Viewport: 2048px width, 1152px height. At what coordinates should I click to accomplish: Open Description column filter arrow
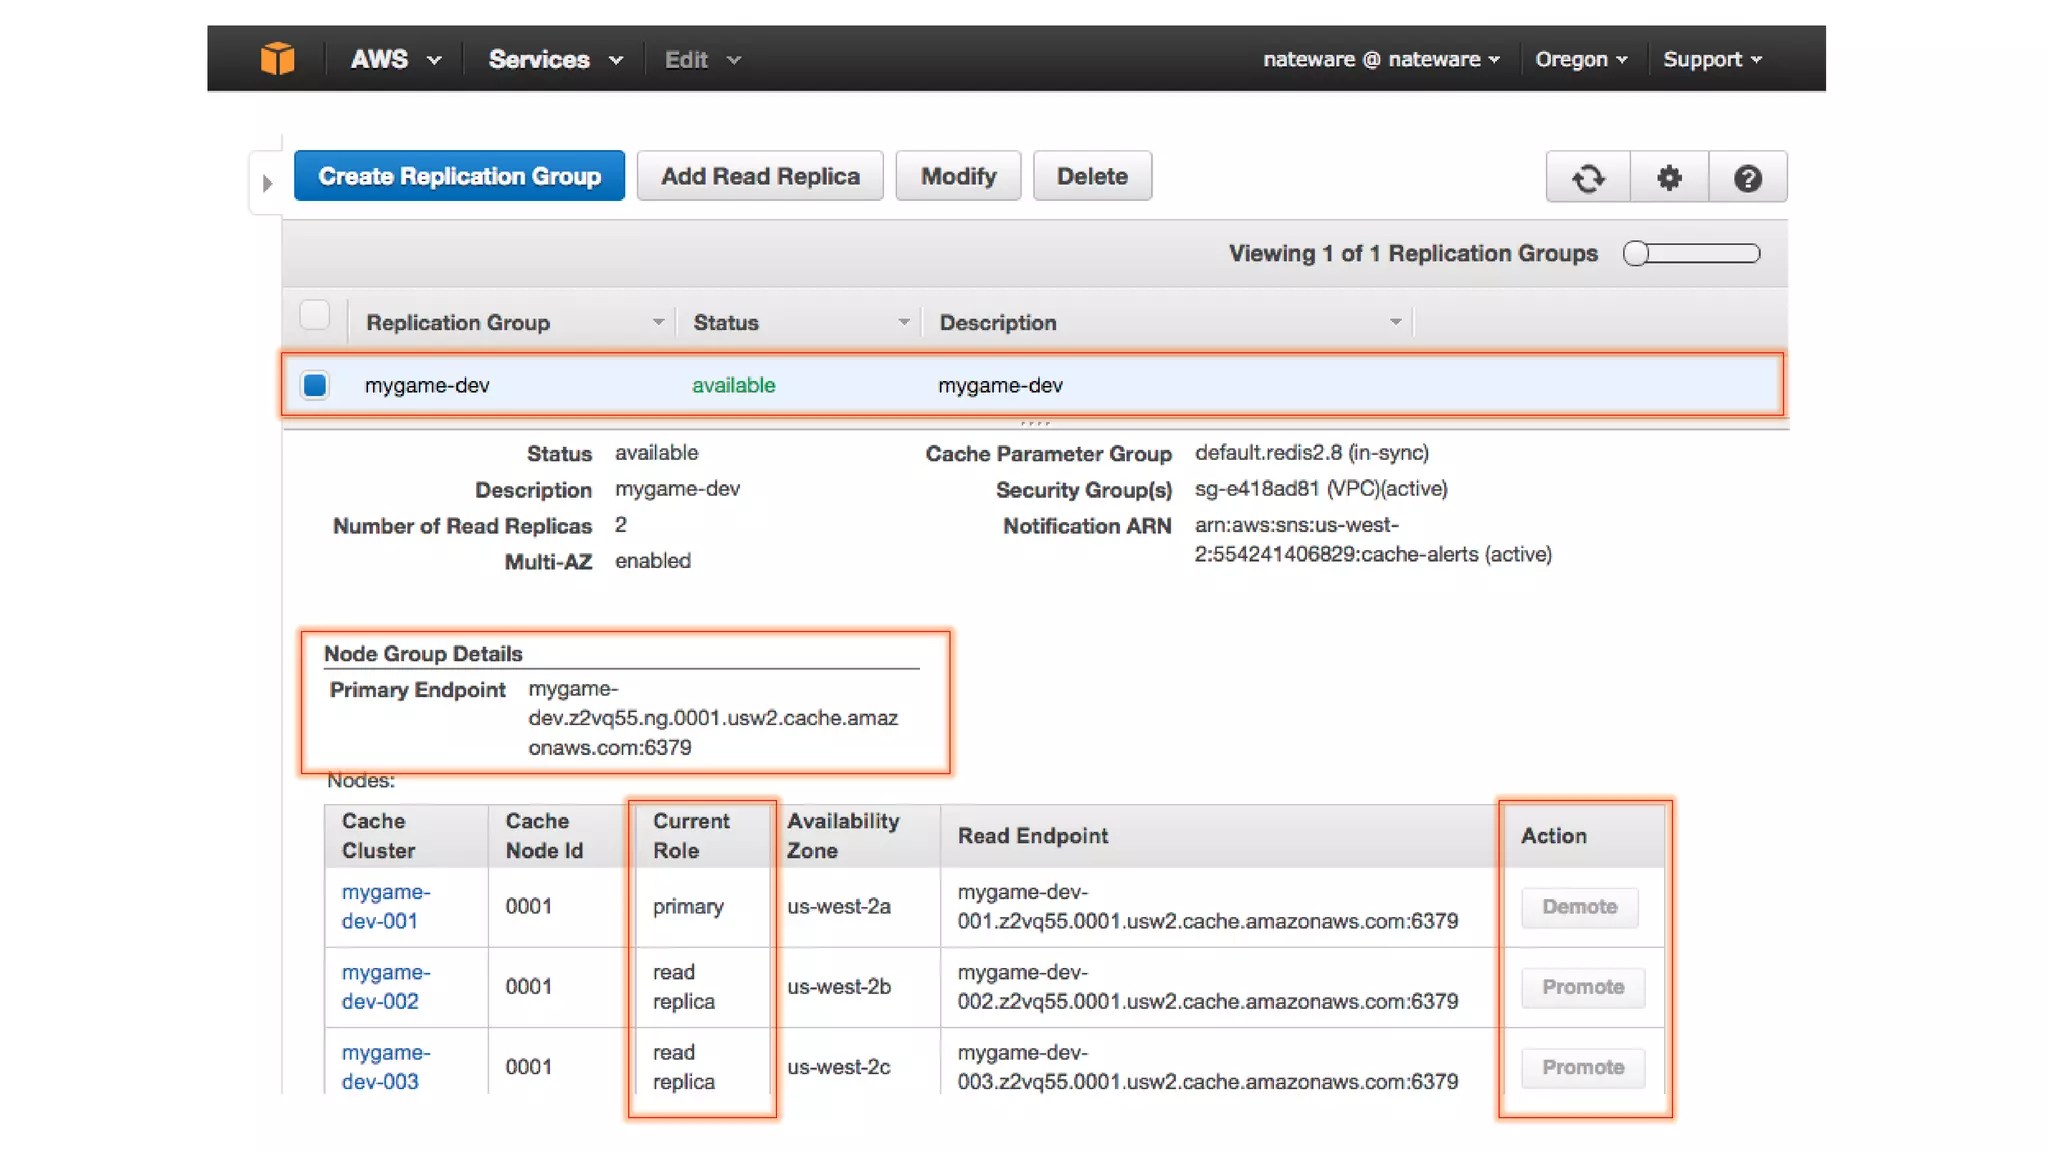(1395, 322)
